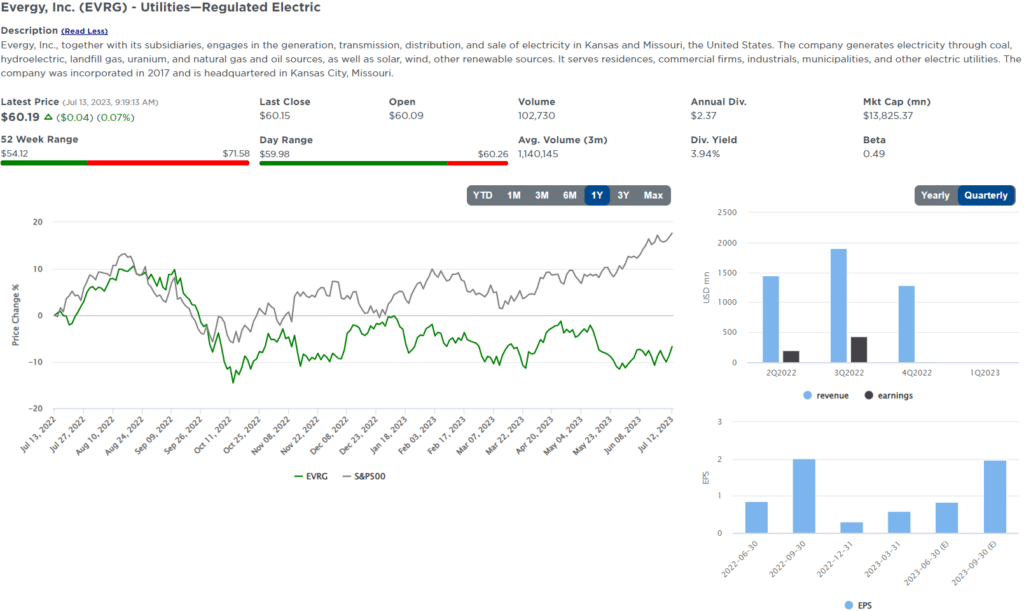Viewport: 1024px width, 611px height.
Task: Switch financials to Yearly view
Action: [x=935, y=195]
